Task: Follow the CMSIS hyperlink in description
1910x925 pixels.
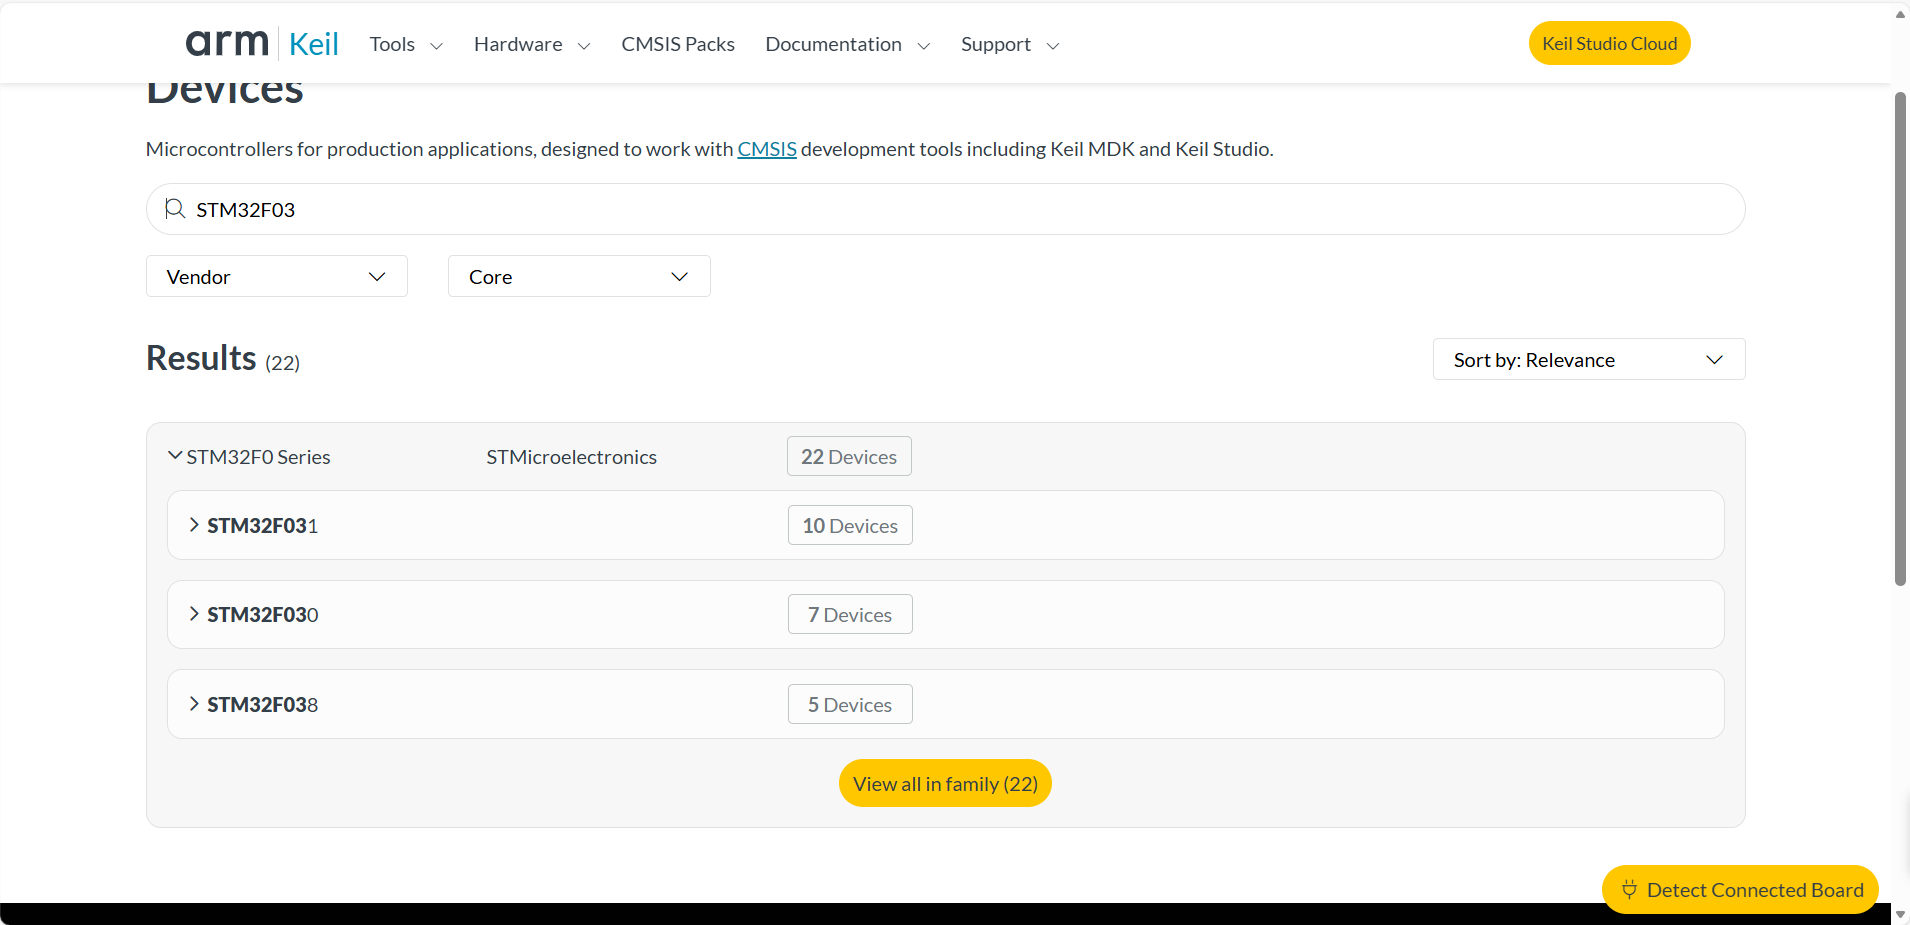Action: [x=767, y=149]
